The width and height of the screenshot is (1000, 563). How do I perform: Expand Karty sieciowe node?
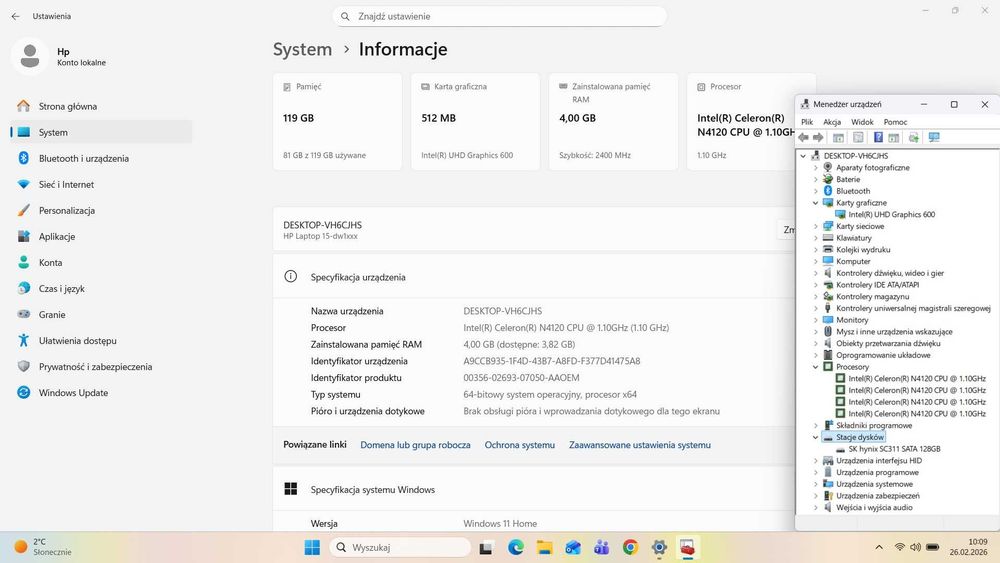[x=815, y=226]
